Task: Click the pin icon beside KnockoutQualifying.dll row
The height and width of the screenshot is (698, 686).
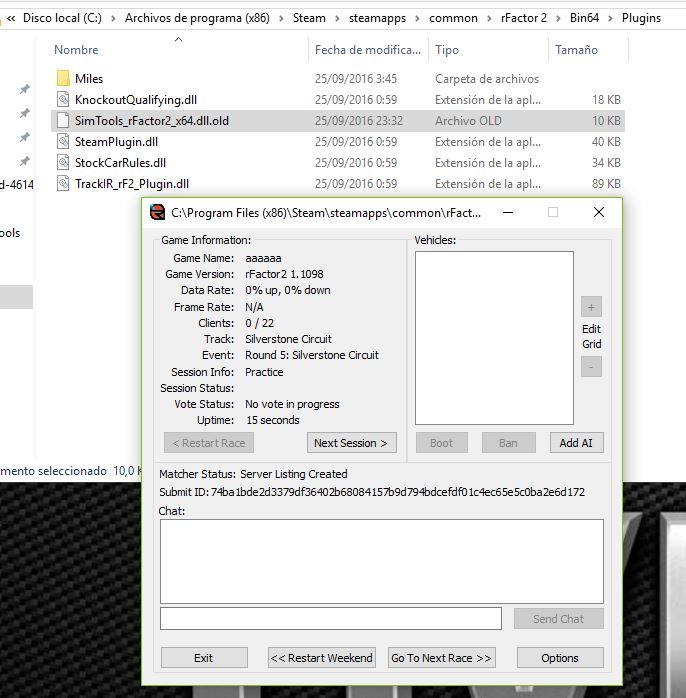Action: [24, 113]
